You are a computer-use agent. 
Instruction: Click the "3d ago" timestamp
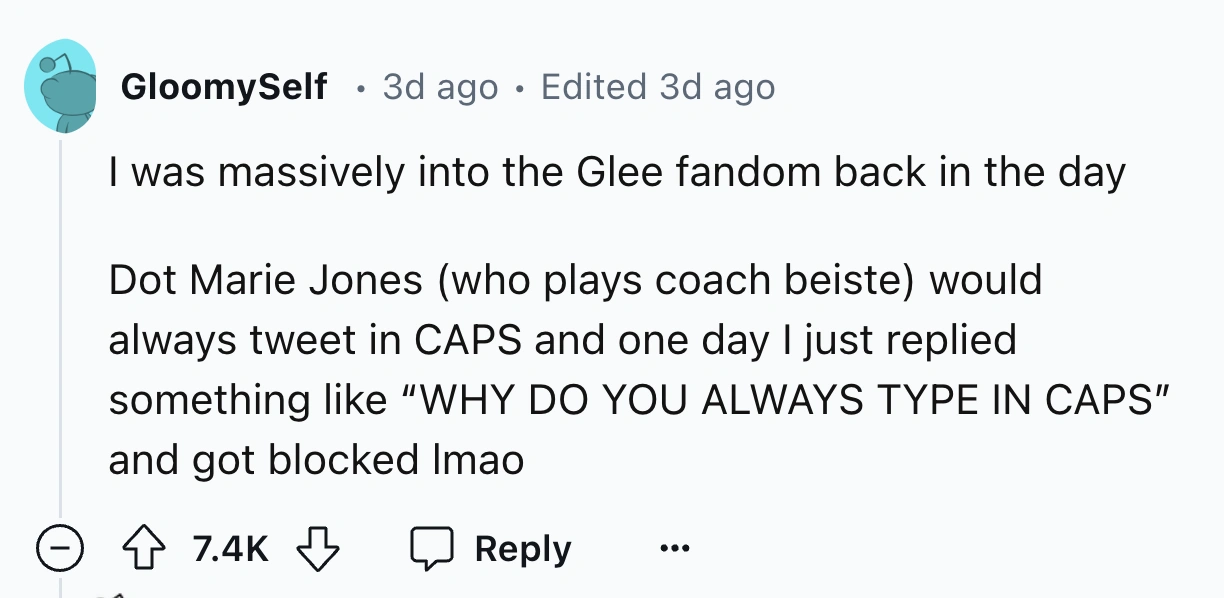[x=440, y=87]
